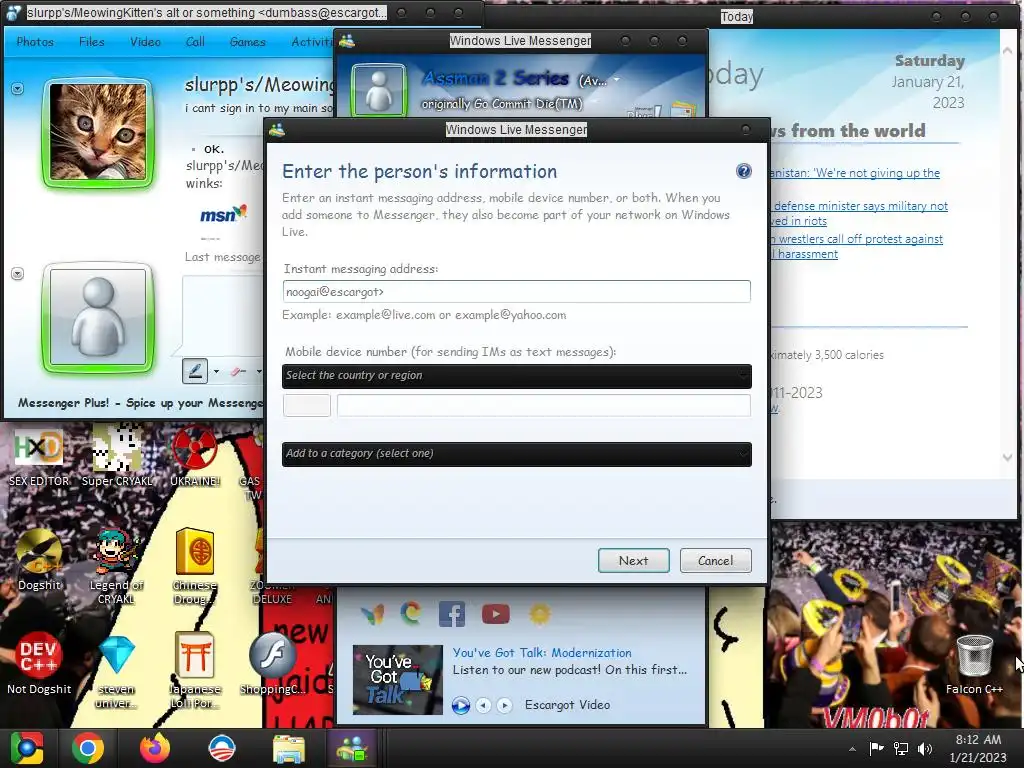1024x768 pixels.
Task: Open You've Got Talk: Modernization link
Action: [542, 652]
